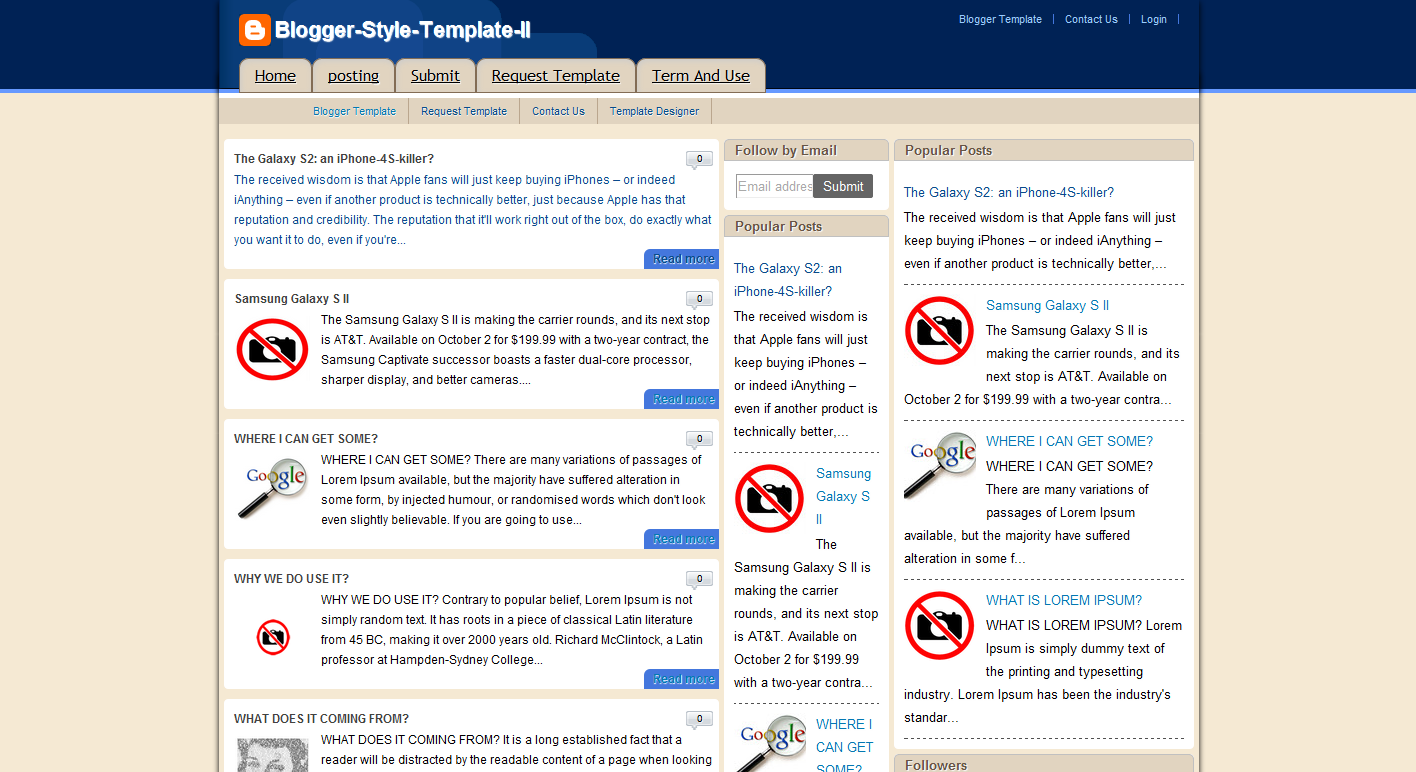Open comment count bubble for Samsung Galaxy S II post
1416x772 pixels.
coord(699,300)
